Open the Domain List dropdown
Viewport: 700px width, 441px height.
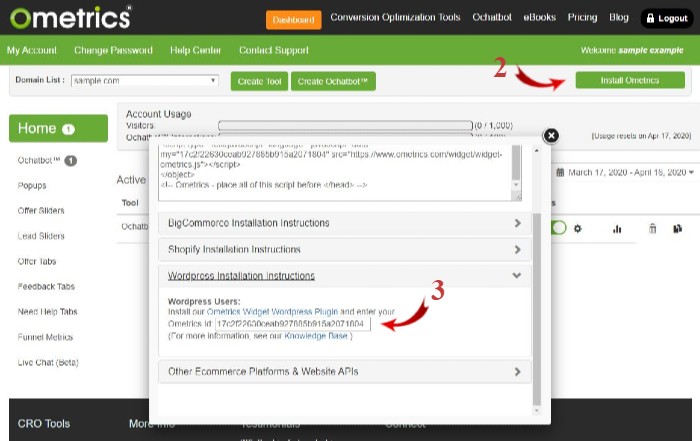[x=145, y=81]
